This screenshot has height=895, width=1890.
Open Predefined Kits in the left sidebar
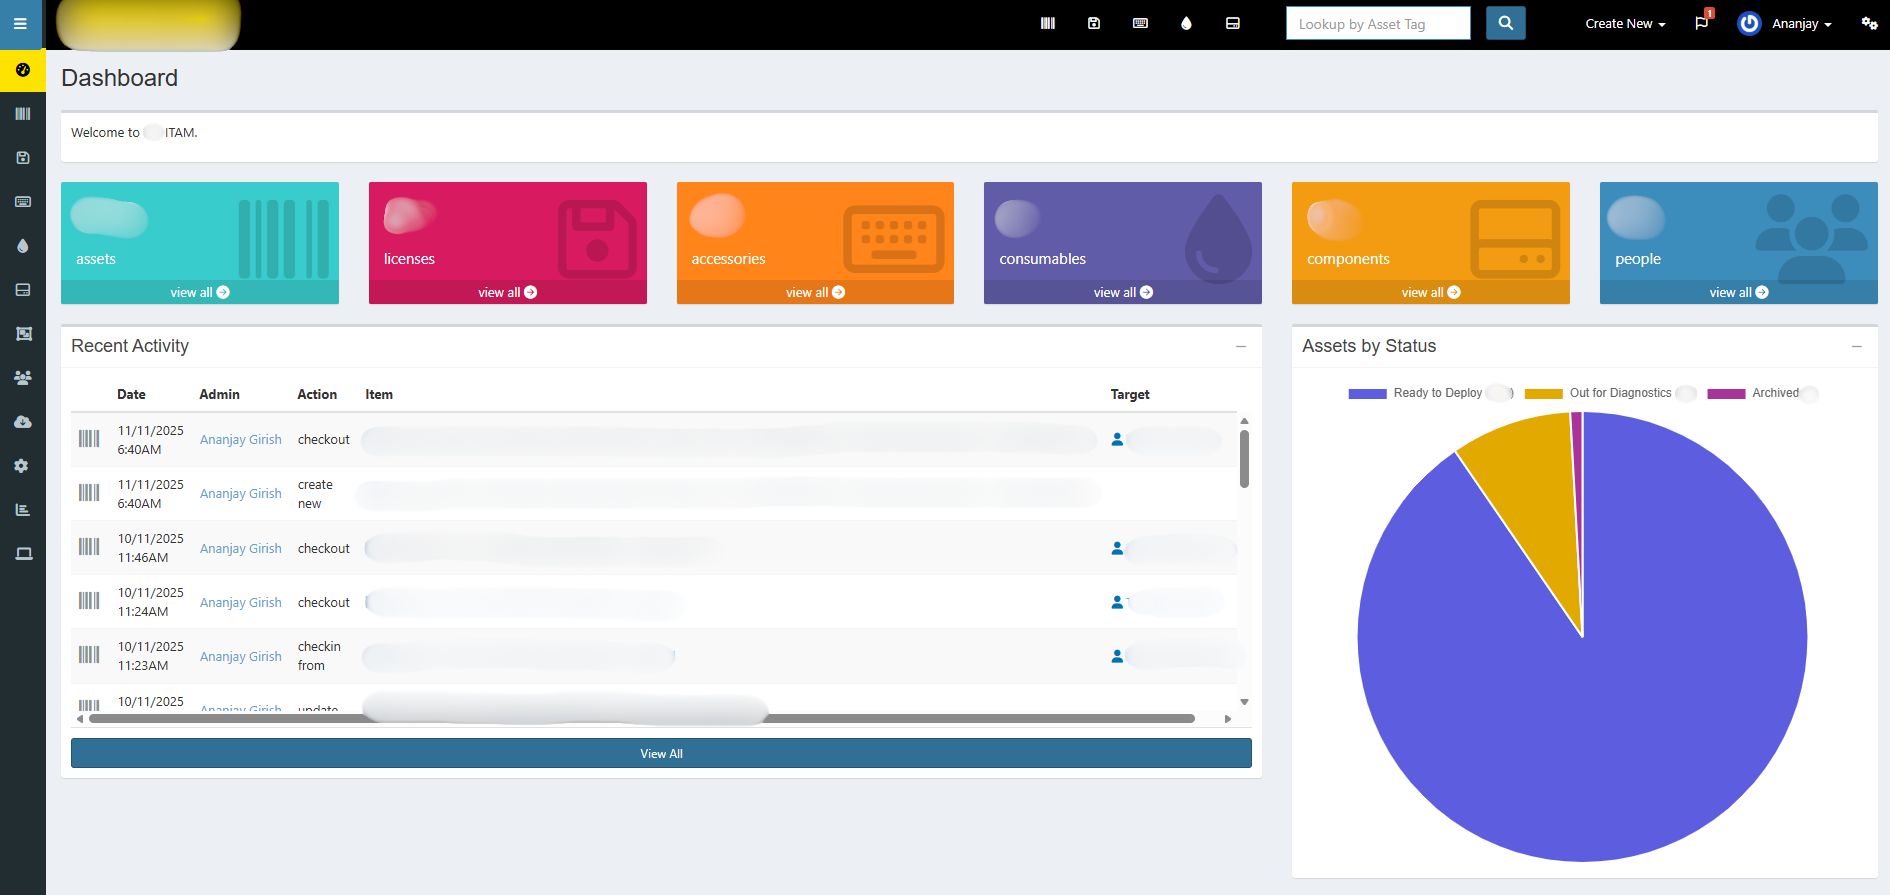click(x=22, y=334)
